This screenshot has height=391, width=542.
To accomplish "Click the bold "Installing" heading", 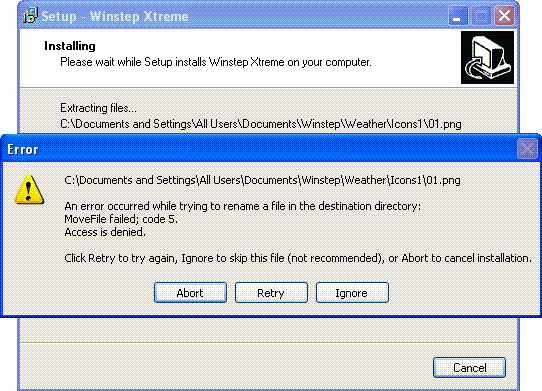I will click(70, 46).
